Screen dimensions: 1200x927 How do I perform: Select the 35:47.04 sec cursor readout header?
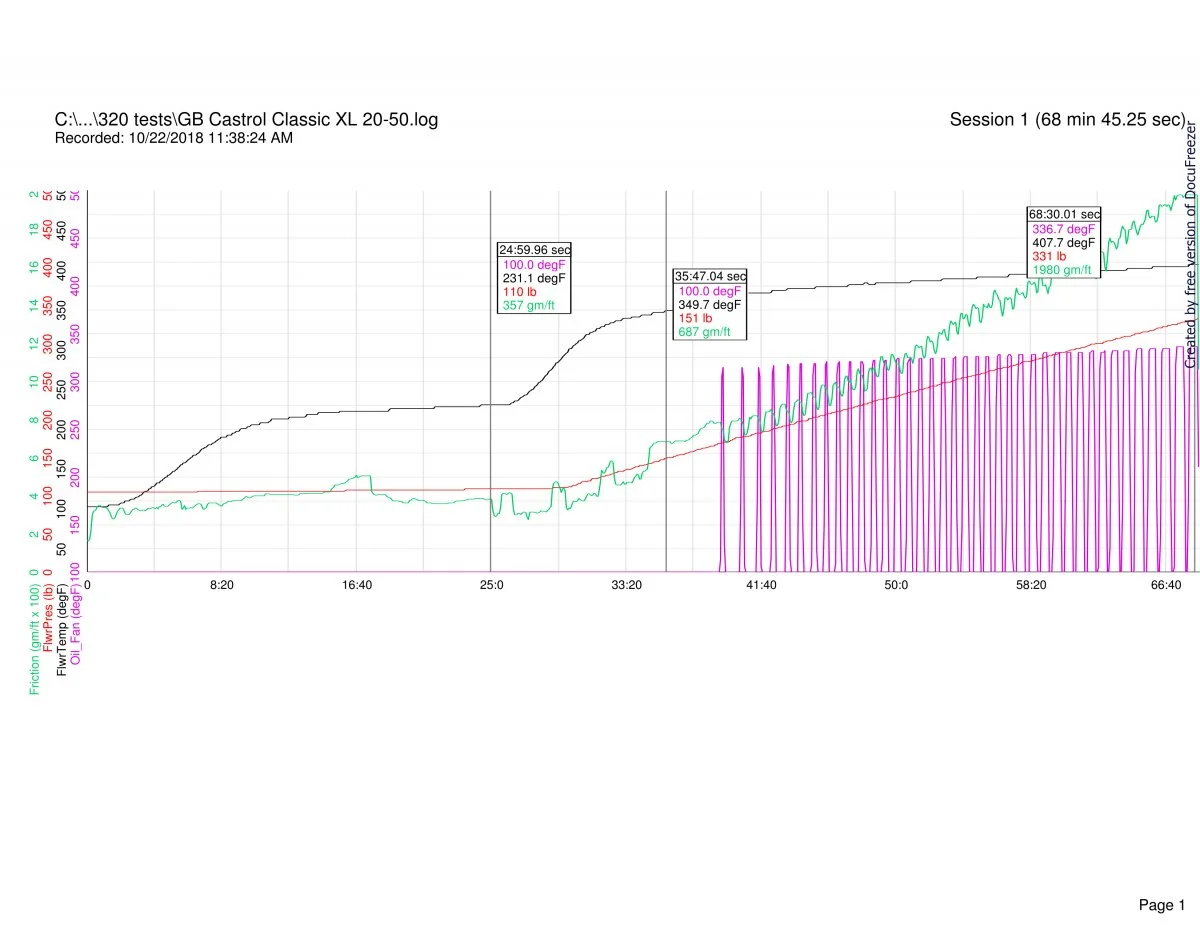click(x=709, y=276)
